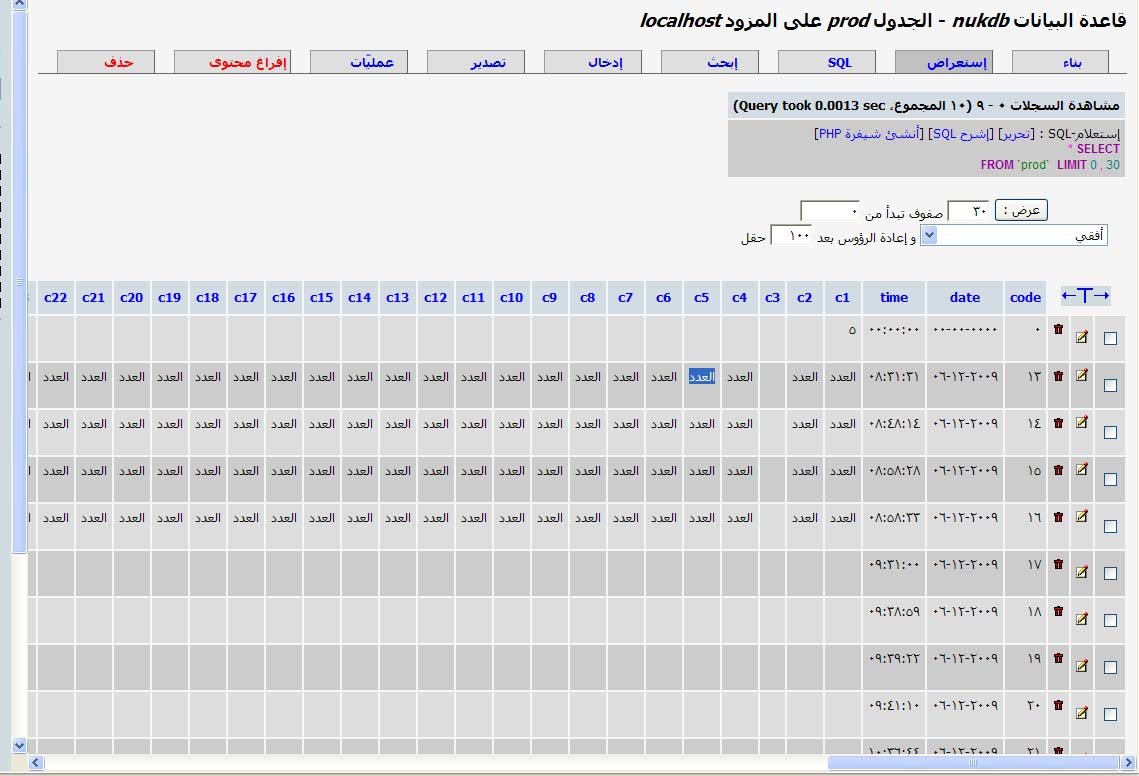Click the delete trash icon for row ٢٠
This screenshot has height=776, width=1139.
(x=1058, y=705)
